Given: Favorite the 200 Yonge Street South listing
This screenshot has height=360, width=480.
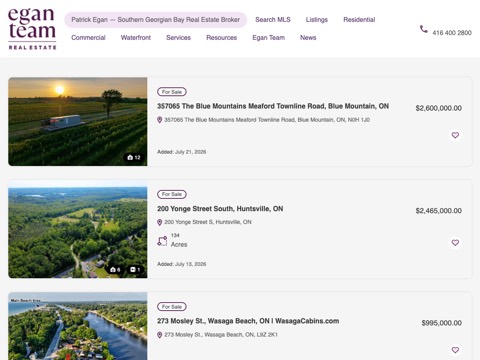Looking at the screenshot, I should click(x=455, y=243).
